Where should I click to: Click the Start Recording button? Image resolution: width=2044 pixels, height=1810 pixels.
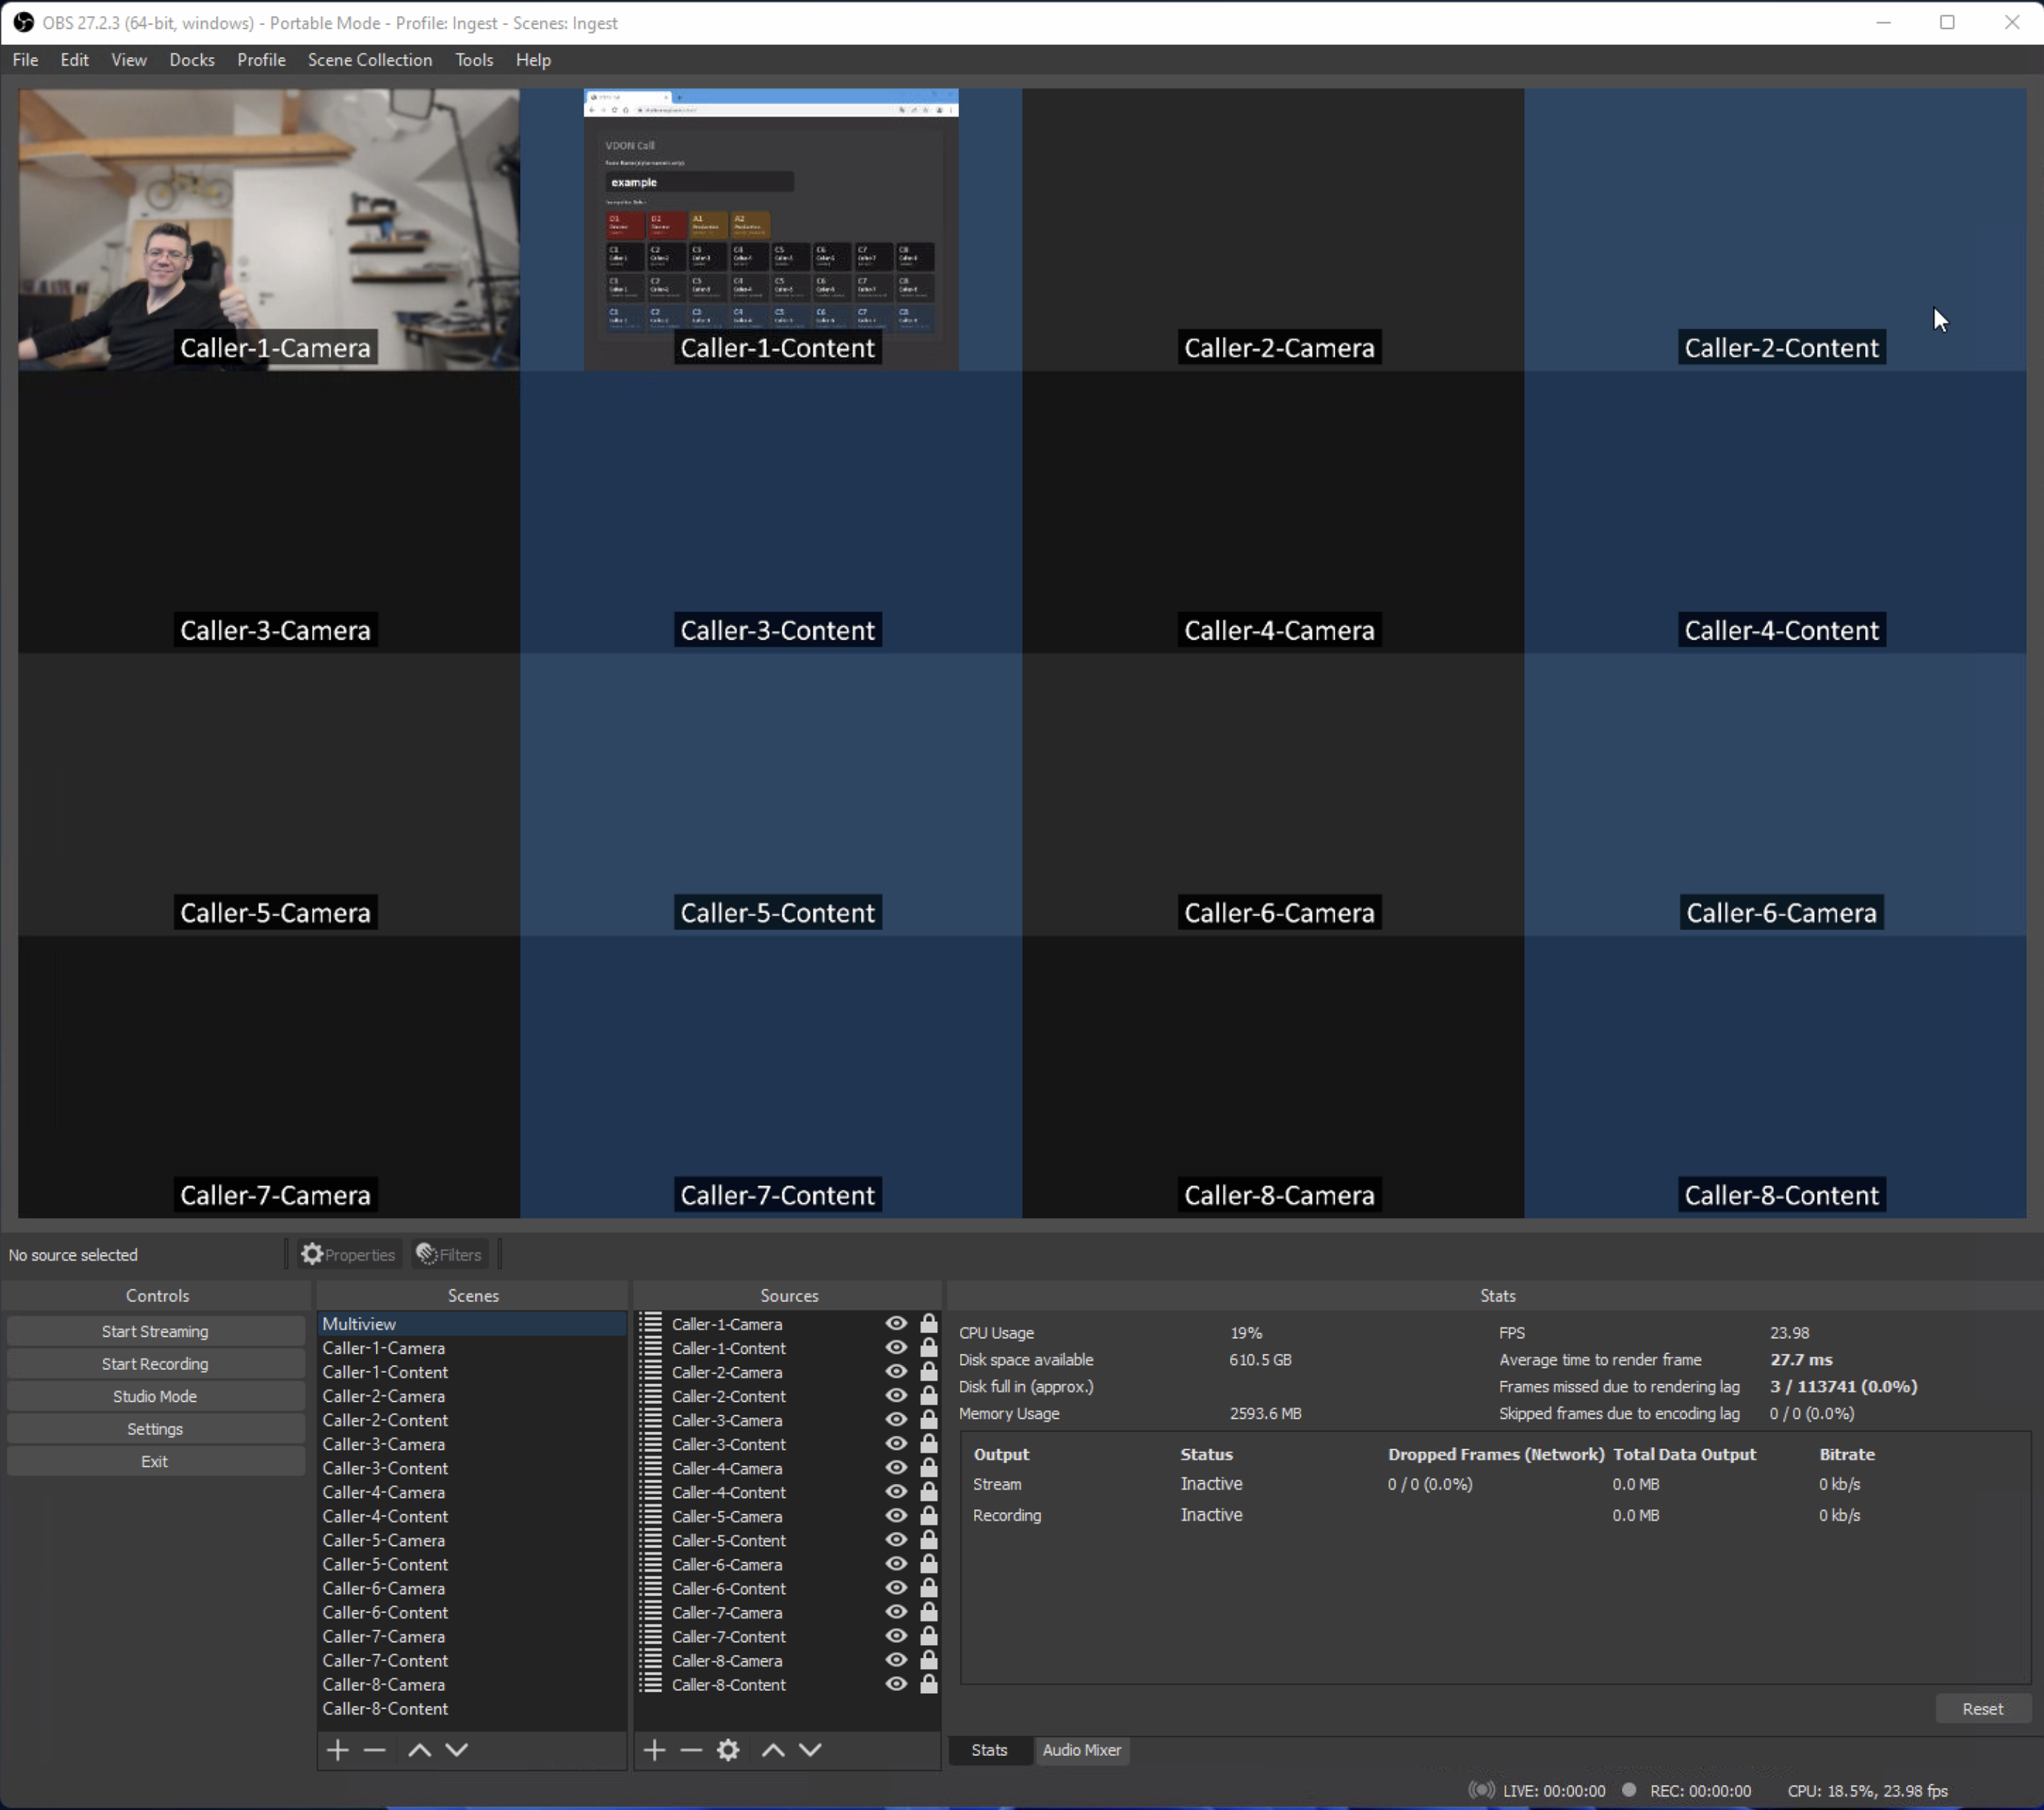pyautogui.click(x=155, y=1364)
